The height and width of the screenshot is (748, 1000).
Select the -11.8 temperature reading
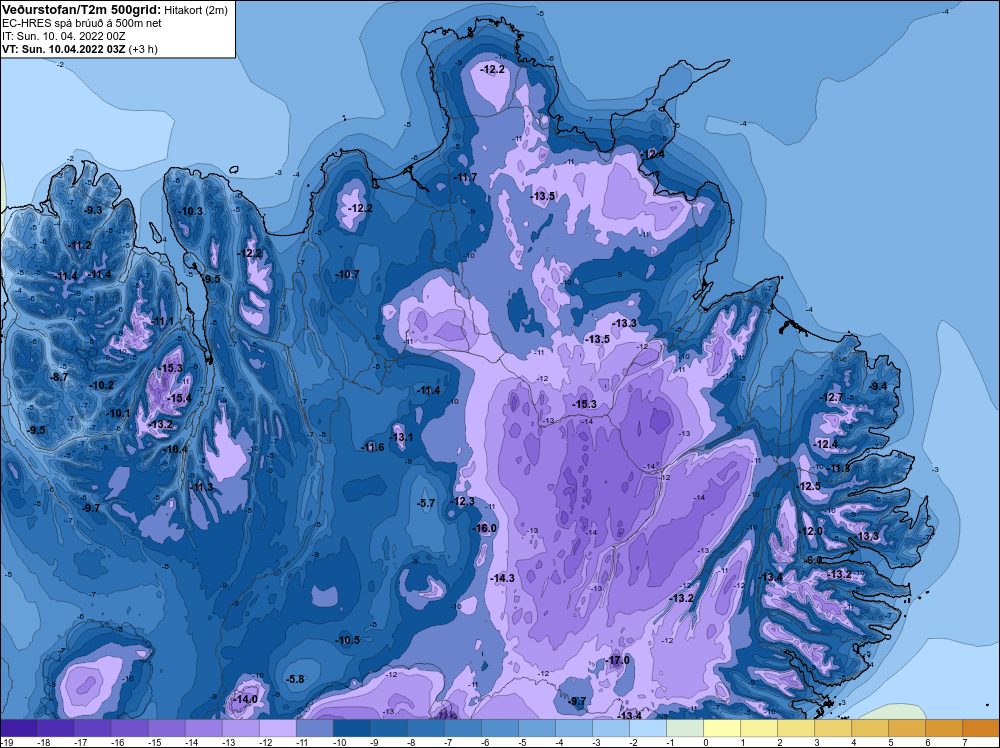pos(839,468)
